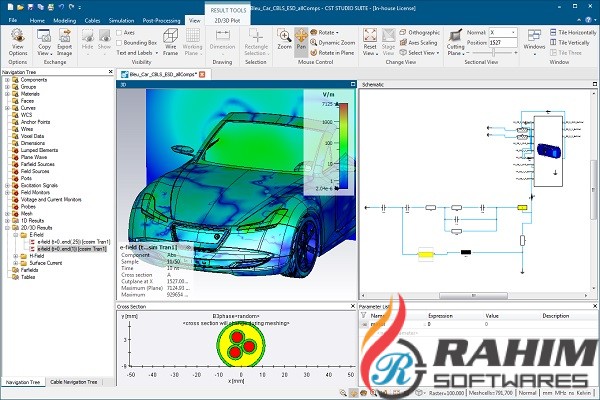The height and width of the screenshot is (400, 600).
Task: Select the Zoom mouse tool
Action: pyautogui.click(x=284, y=39)
